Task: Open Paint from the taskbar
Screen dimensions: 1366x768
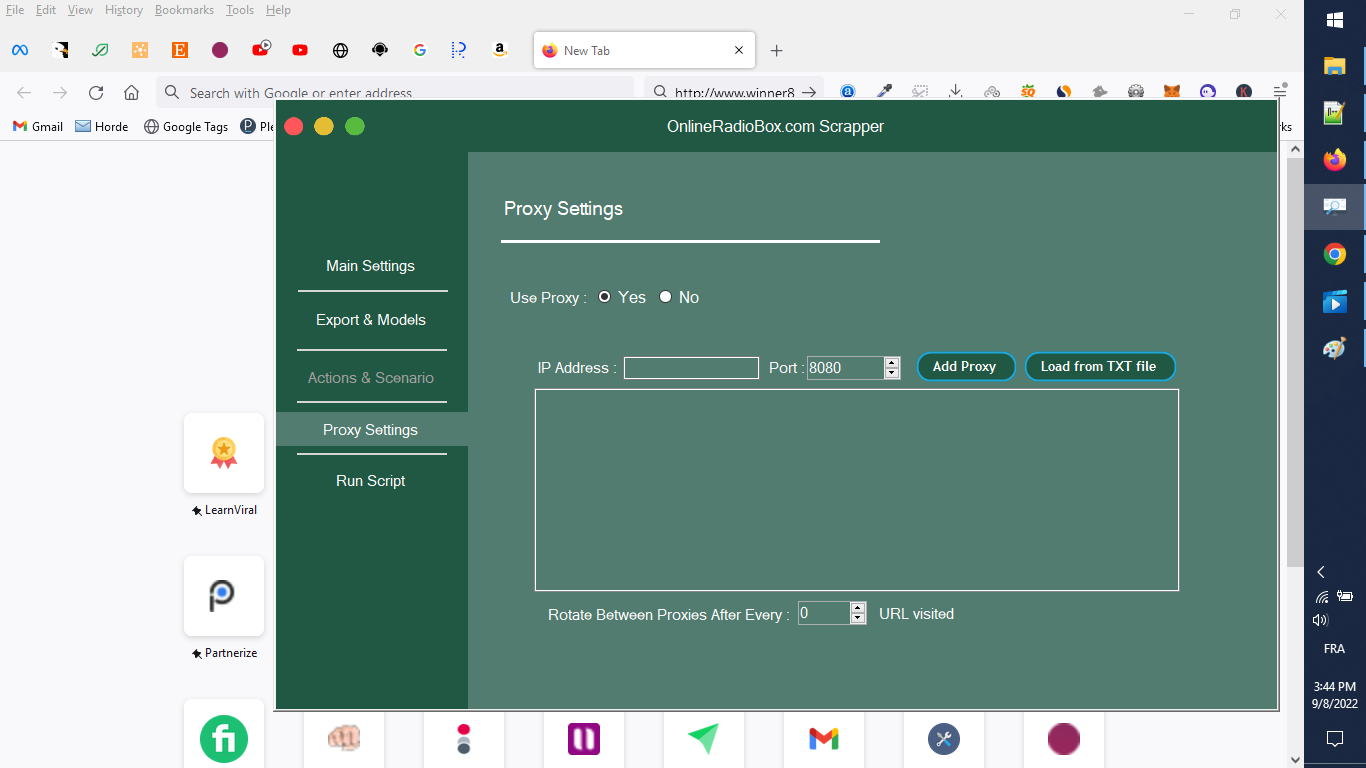Action: (x=1335, y=348)
